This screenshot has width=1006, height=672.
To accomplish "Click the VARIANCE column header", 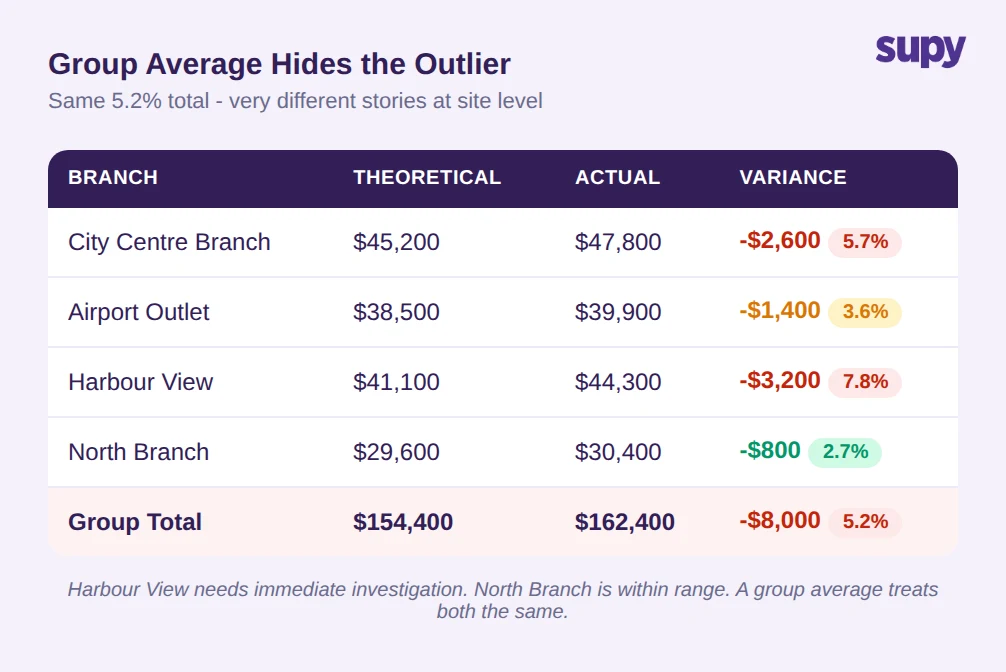I will (x=792, y=177).
